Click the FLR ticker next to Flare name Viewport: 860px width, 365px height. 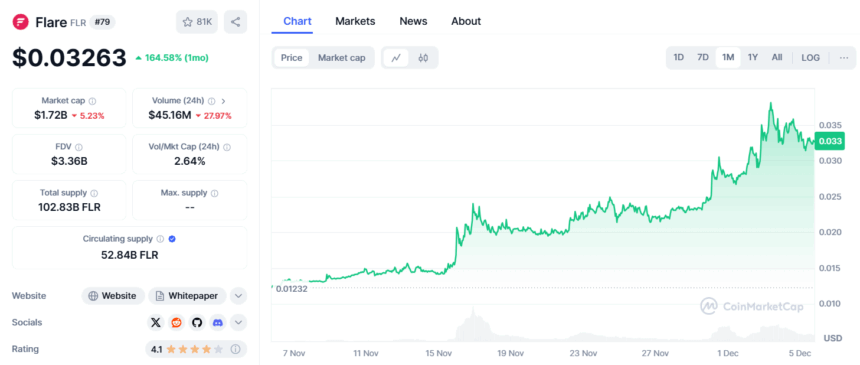pyautogui.click(x=78, y=23)
